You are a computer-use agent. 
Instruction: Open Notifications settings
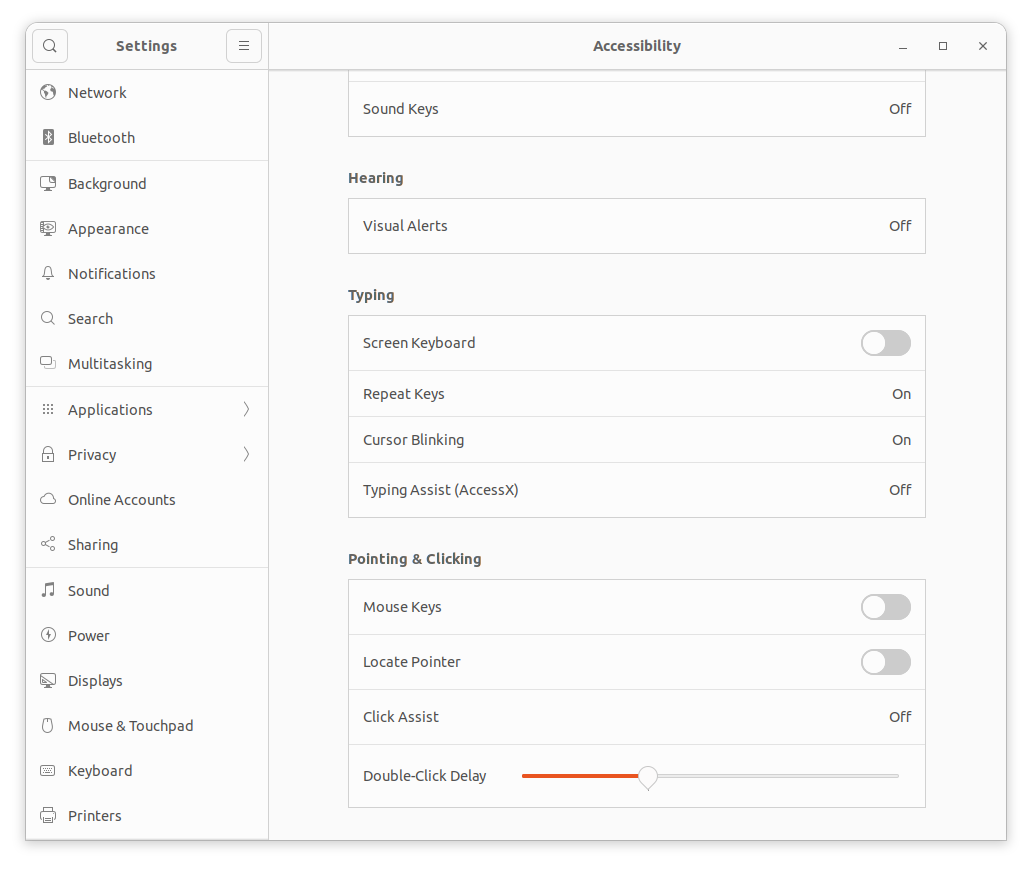tap(147, 274)
